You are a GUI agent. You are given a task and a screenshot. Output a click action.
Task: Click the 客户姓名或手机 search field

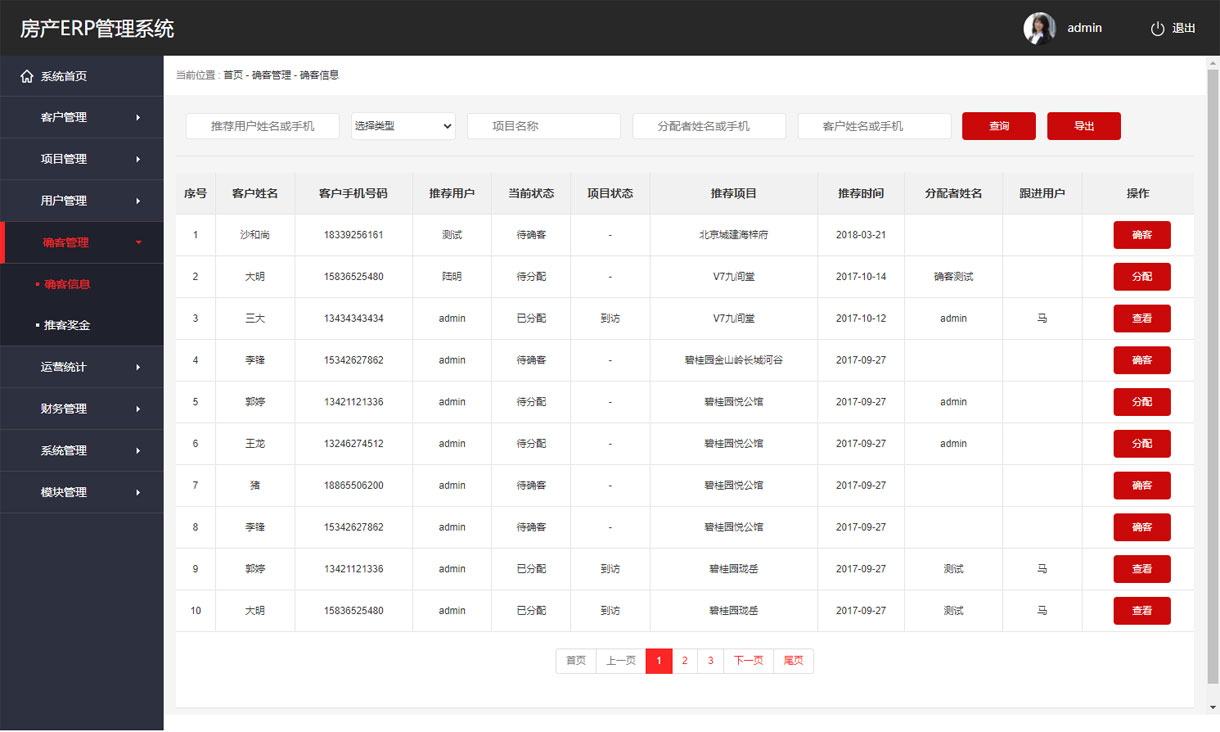click(874, 126)
